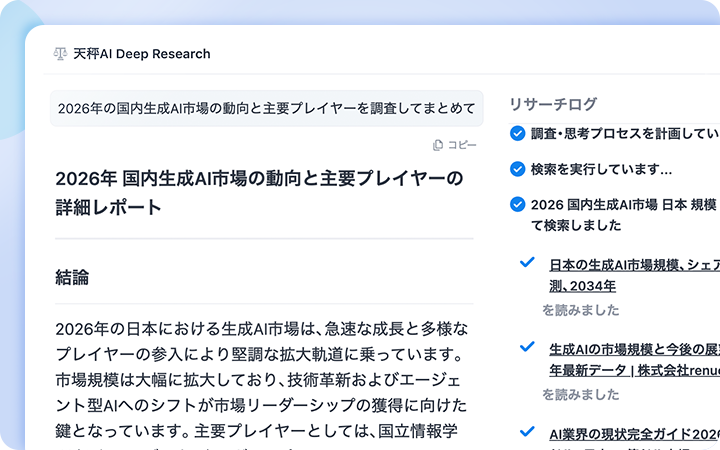Open the AI業界の現状完全ガイド link

point(635,438)
